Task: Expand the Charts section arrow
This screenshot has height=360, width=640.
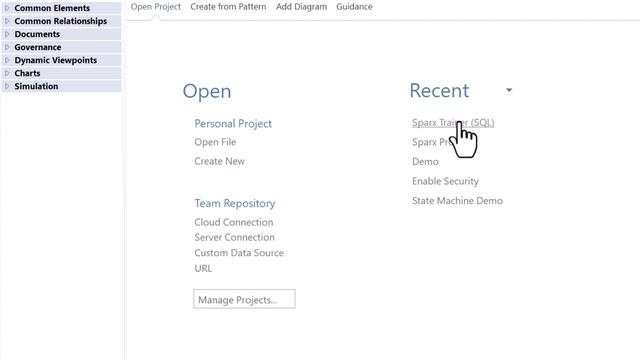Action: pos(7,73)
